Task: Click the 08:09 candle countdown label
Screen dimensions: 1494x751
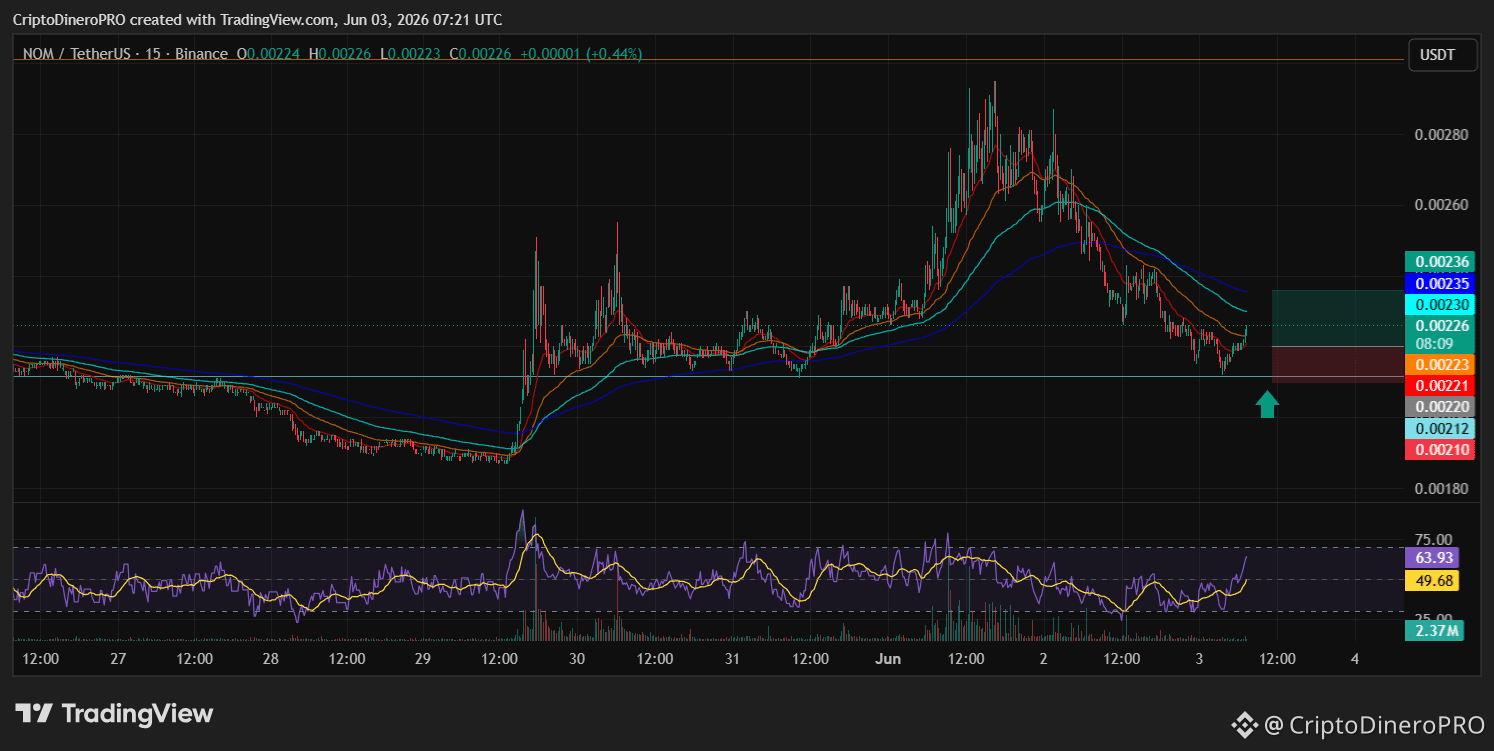Action: (1440, 343)
